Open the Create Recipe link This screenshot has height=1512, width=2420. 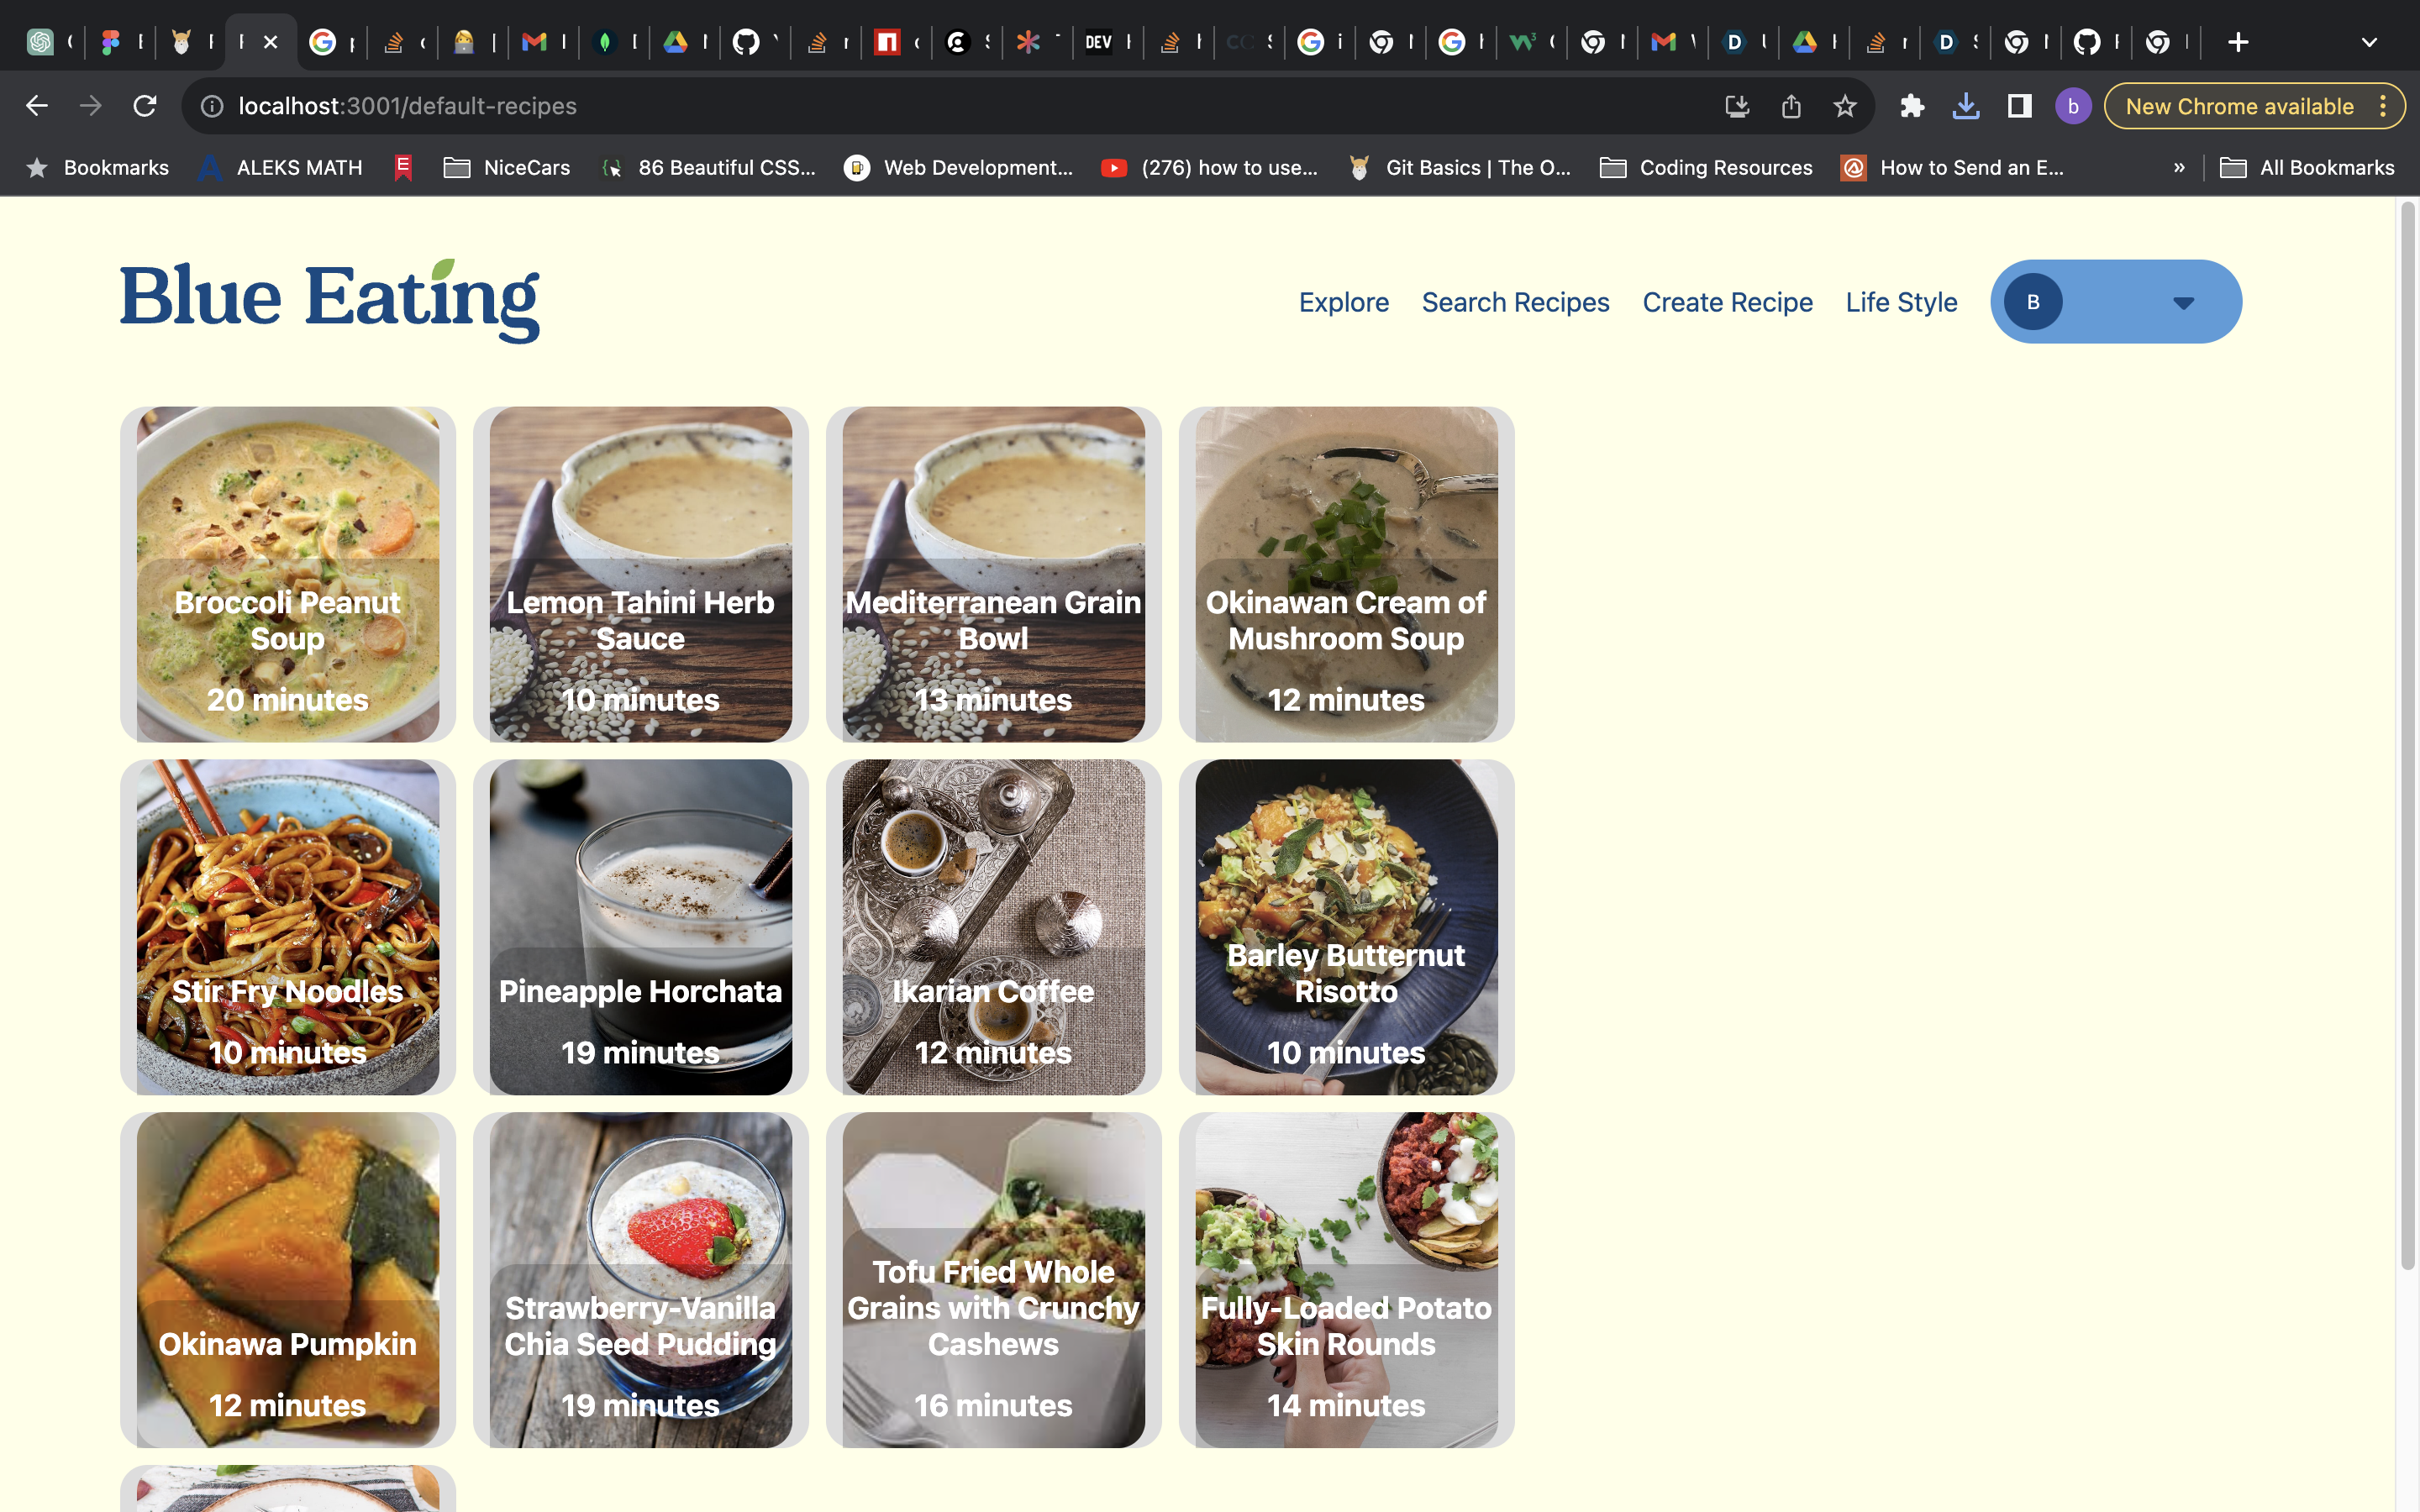(x=1727, y=302)
